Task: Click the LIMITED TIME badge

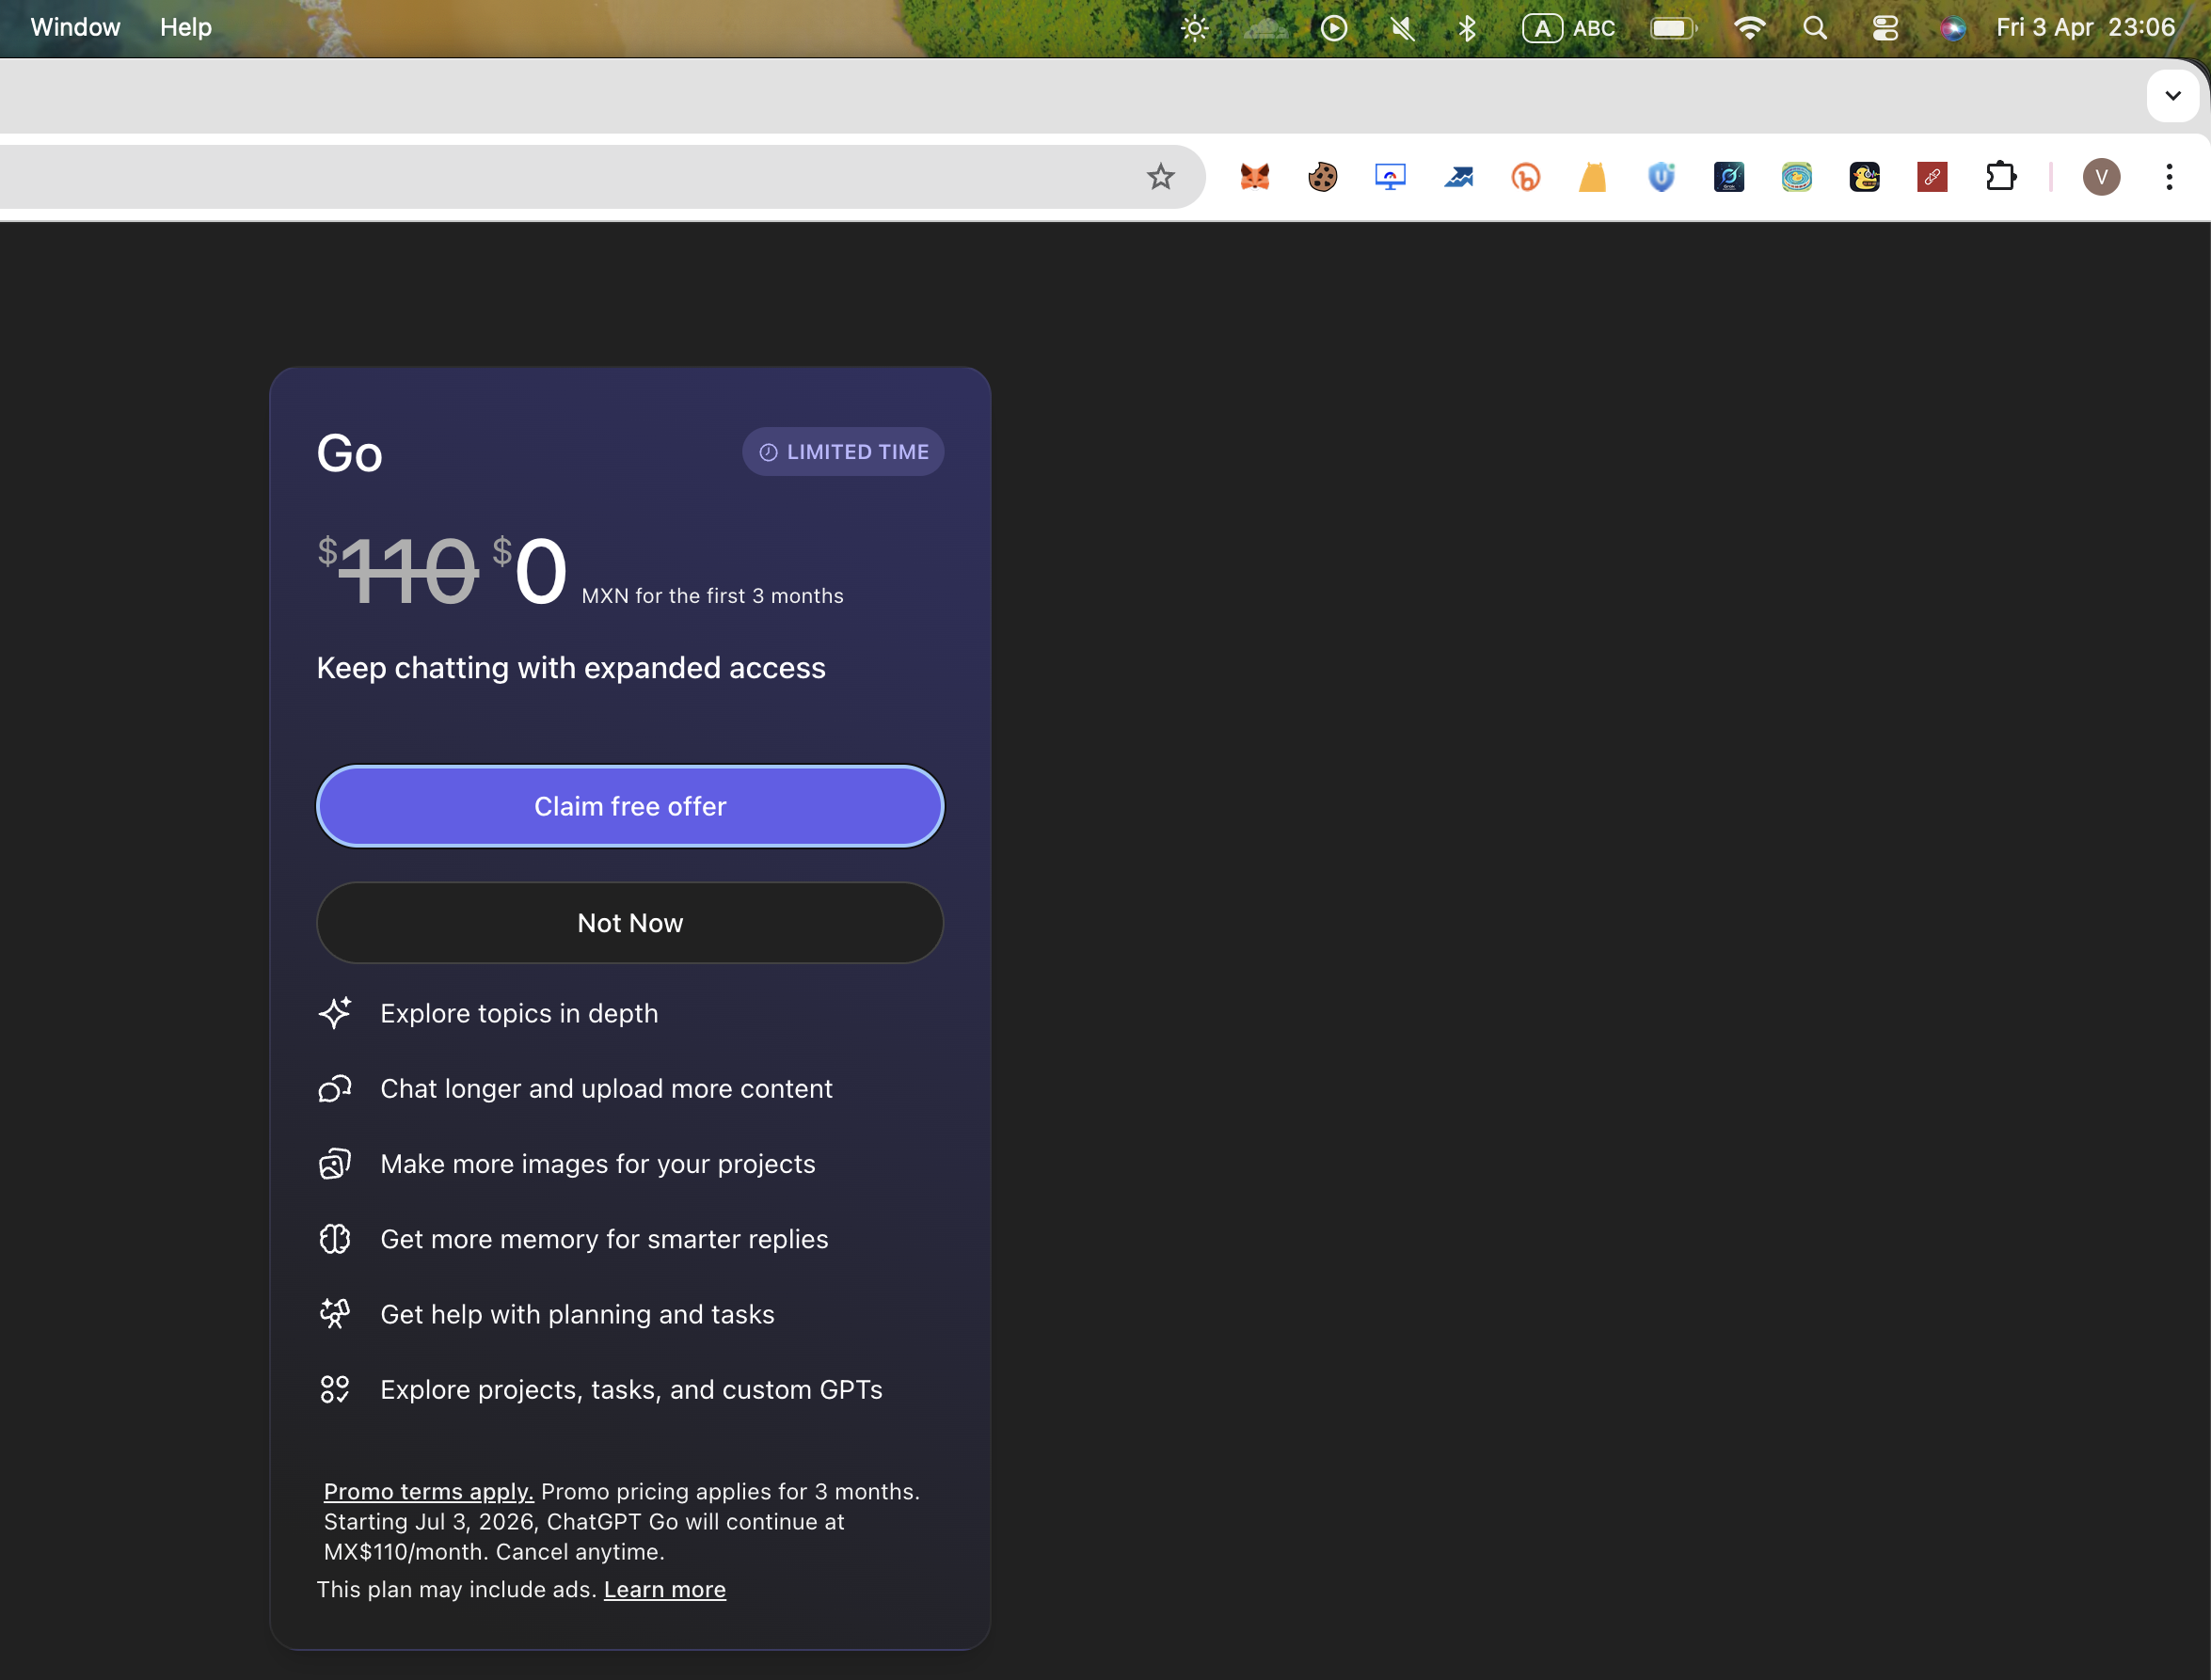Action: coord(843,452)
